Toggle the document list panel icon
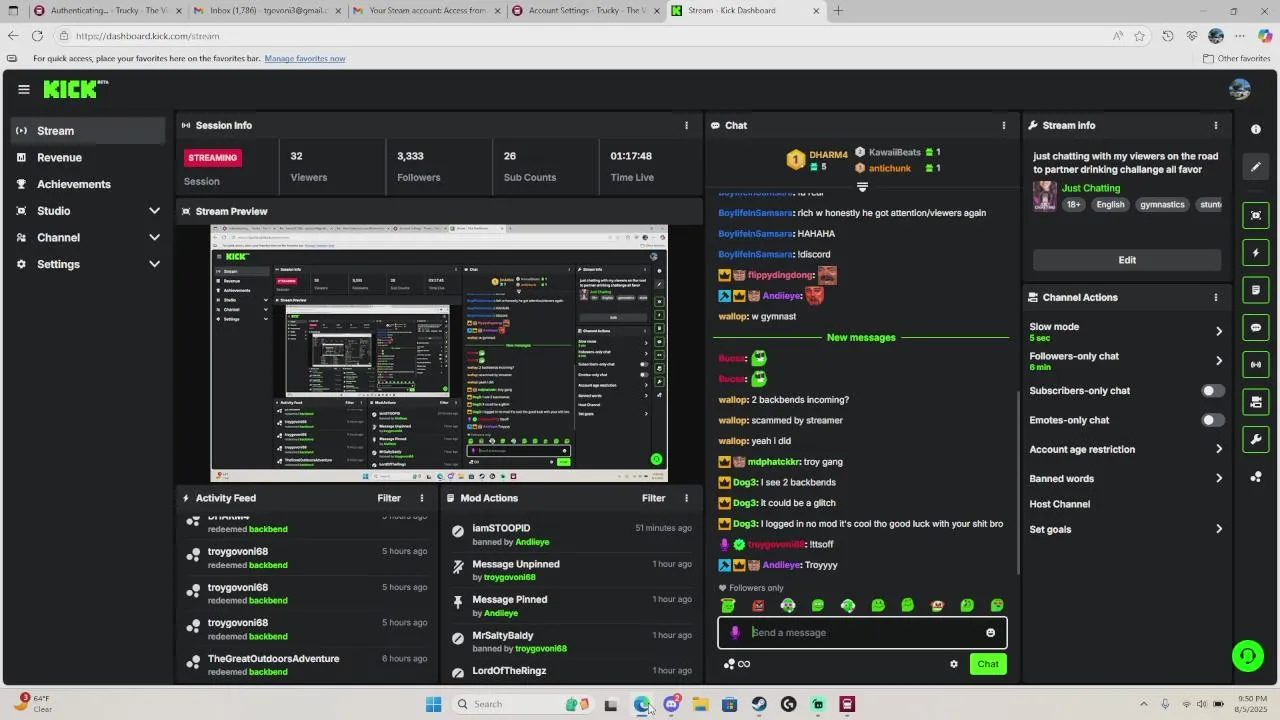This screenshot has width=1280, height=720. (1256, 290)
